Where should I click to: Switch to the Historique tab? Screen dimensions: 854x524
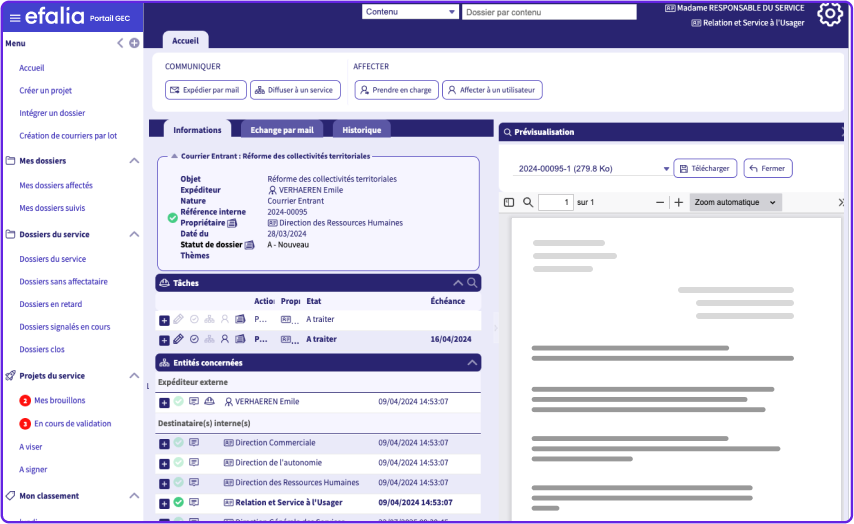[362, 130]
